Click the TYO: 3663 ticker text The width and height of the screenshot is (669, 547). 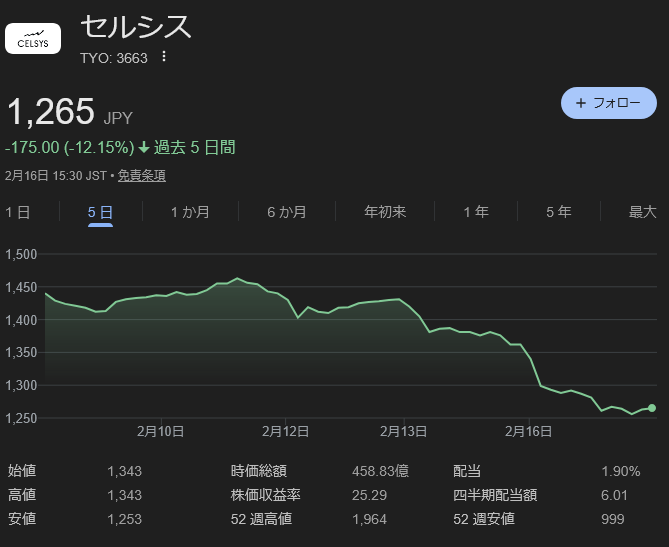point(114,58)
